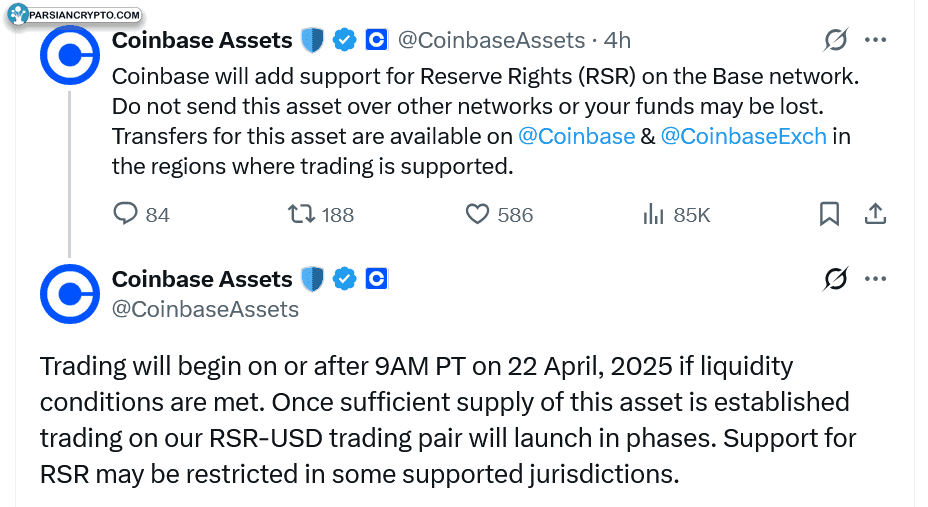Bookmark the first Coinbase Assets tweet
Screen dimensions: 928x507
click(x=829, y=214)
